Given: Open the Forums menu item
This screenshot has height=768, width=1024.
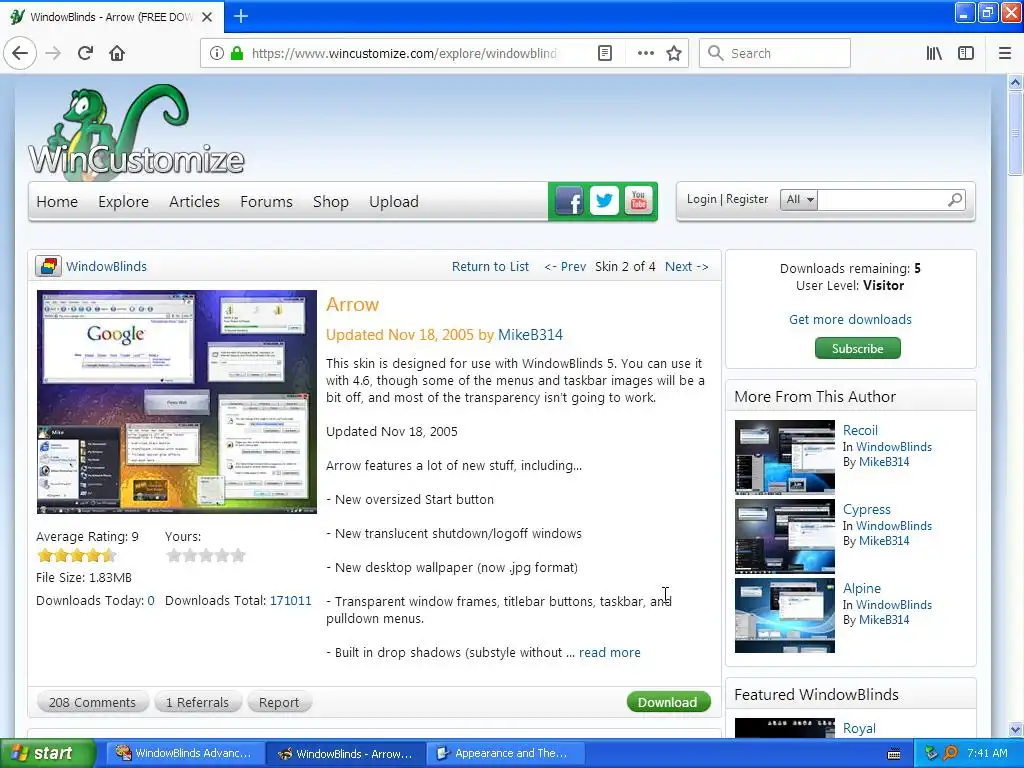Looking at the screenshot, I should coord(266,202).
